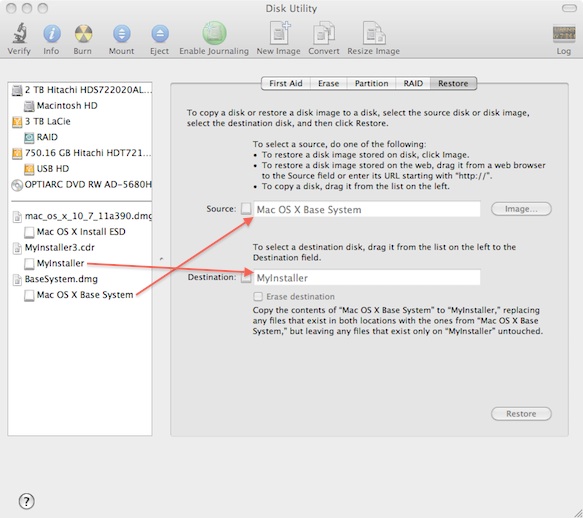Toggle Erase destination checkbox
Viewport: 583px width, 518px height.
pos(257,296)
